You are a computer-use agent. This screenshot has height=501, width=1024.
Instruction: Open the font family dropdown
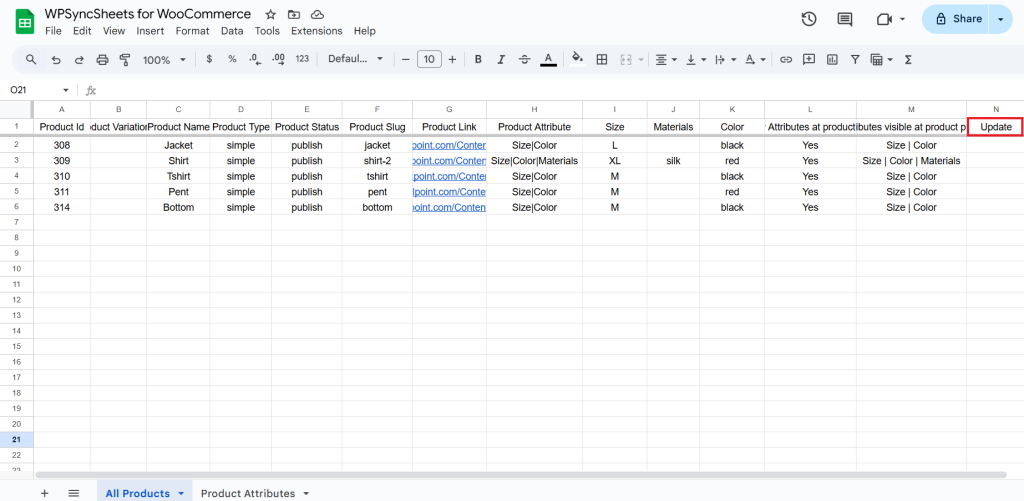point(355,59)
